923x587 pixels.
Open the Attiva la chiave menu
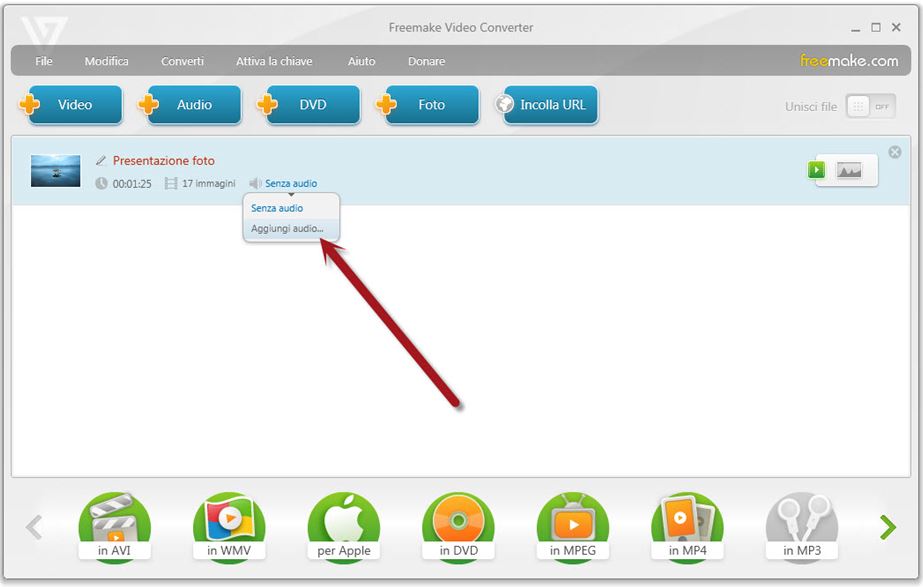pyautogui.click(x=274, y=61)
